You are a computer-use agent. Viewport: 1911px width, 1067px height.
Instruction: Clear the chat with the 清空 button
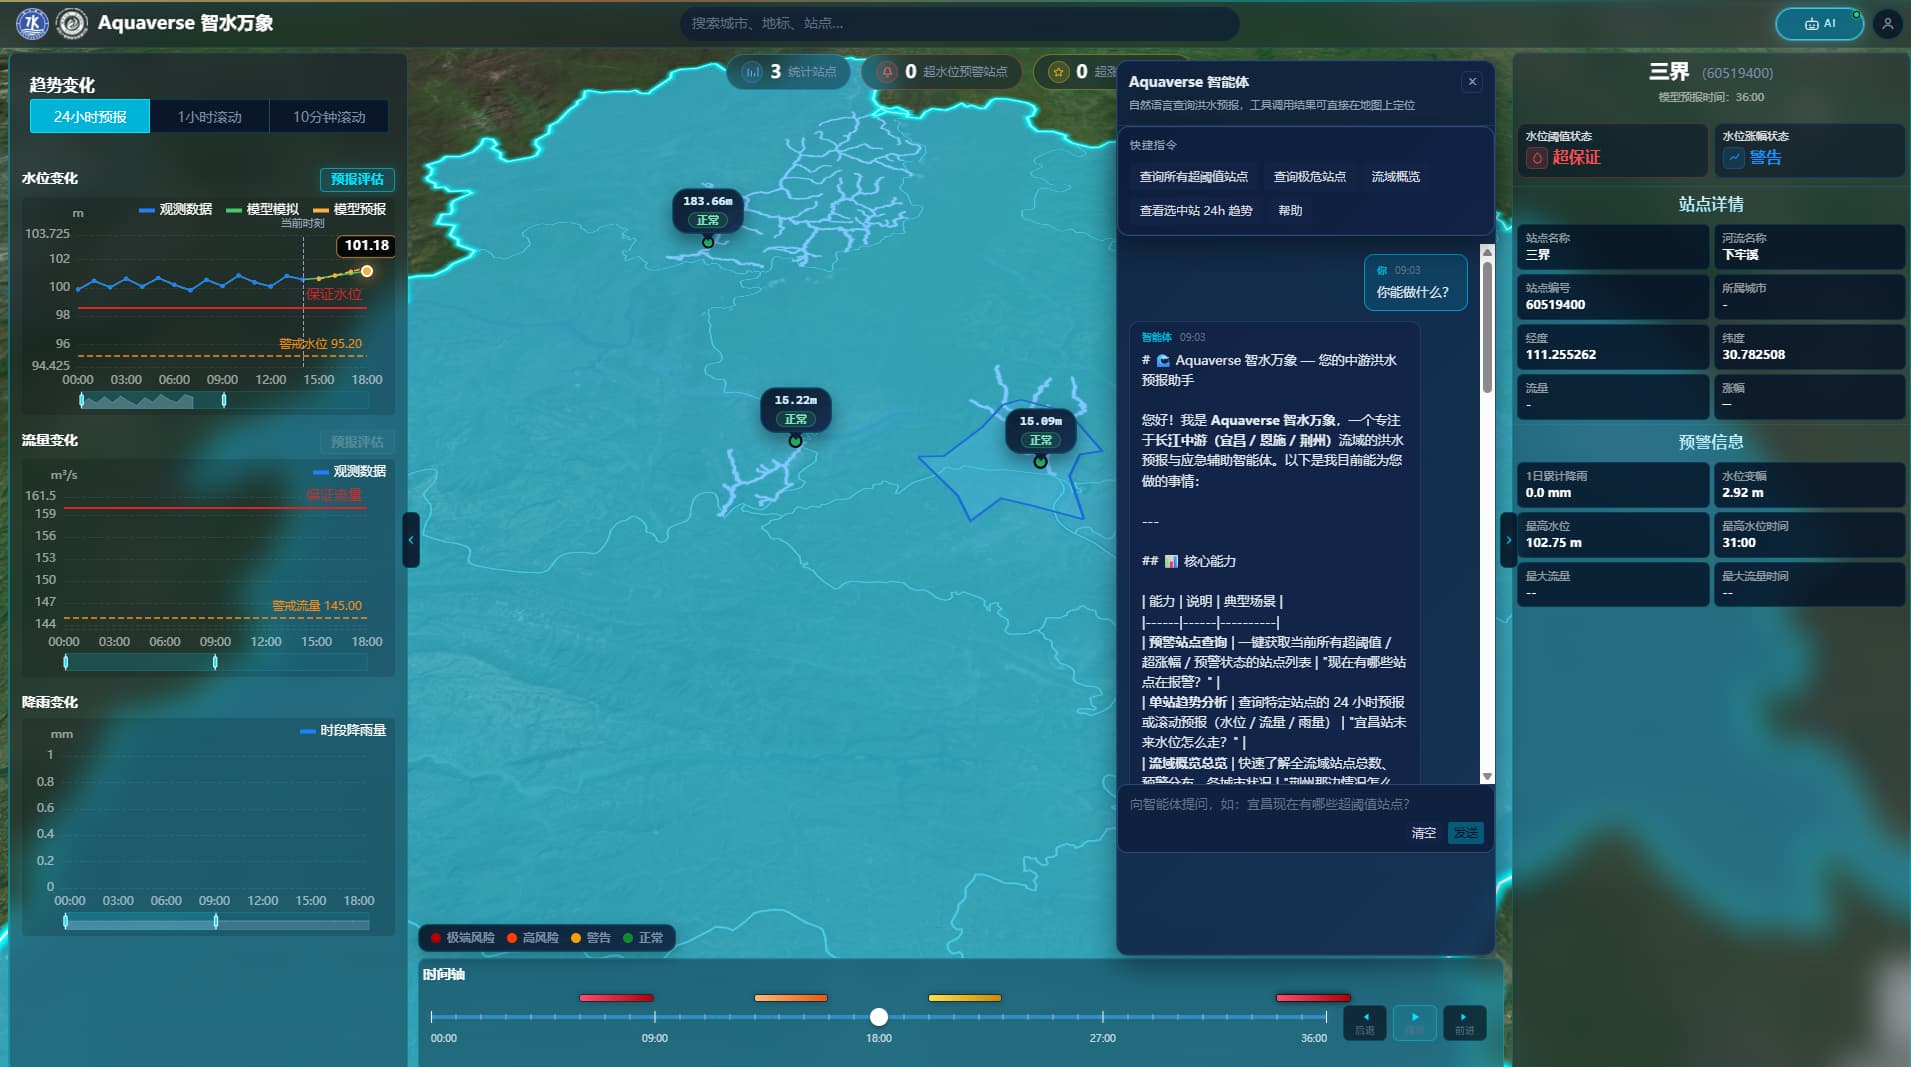[x=1424, y=833]
